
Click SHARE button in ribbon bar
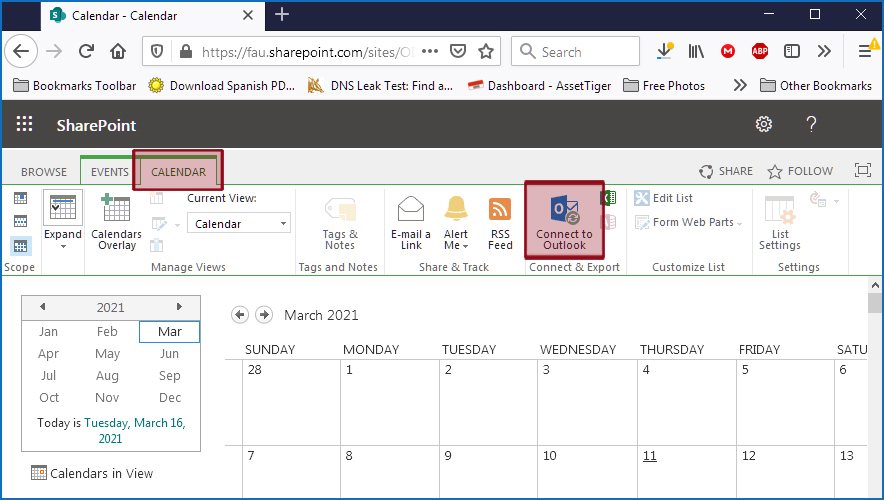click(x=726, y=171)
